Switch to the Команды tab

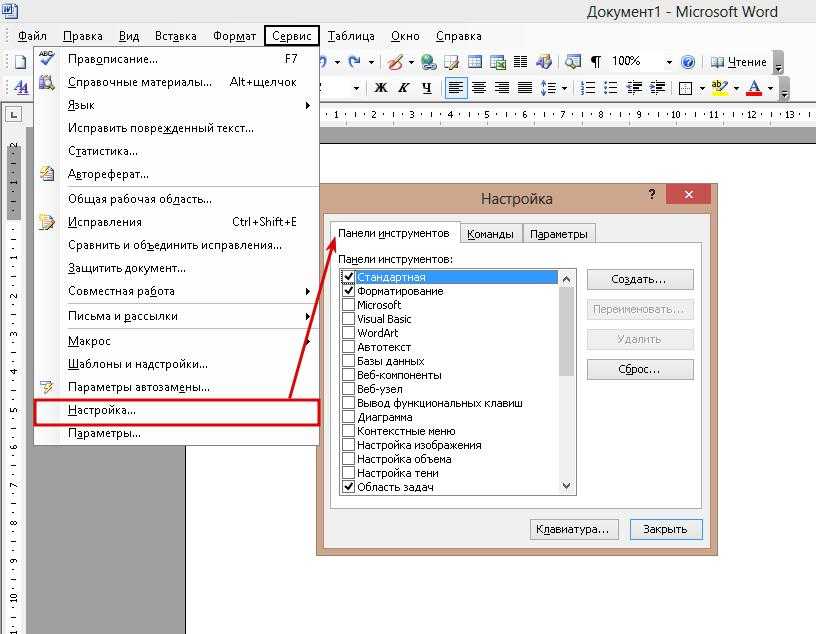tap(490, 234)
